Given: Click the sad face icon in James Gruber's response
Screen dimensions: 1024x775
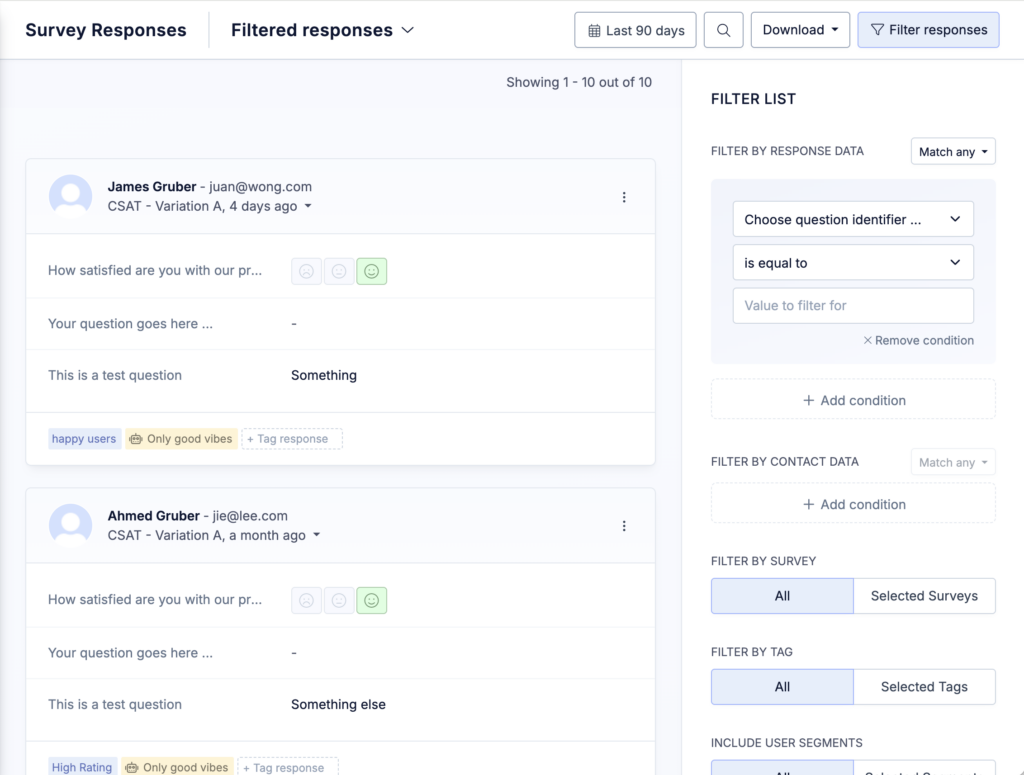Looking at the screenshot, I should 307,271.
